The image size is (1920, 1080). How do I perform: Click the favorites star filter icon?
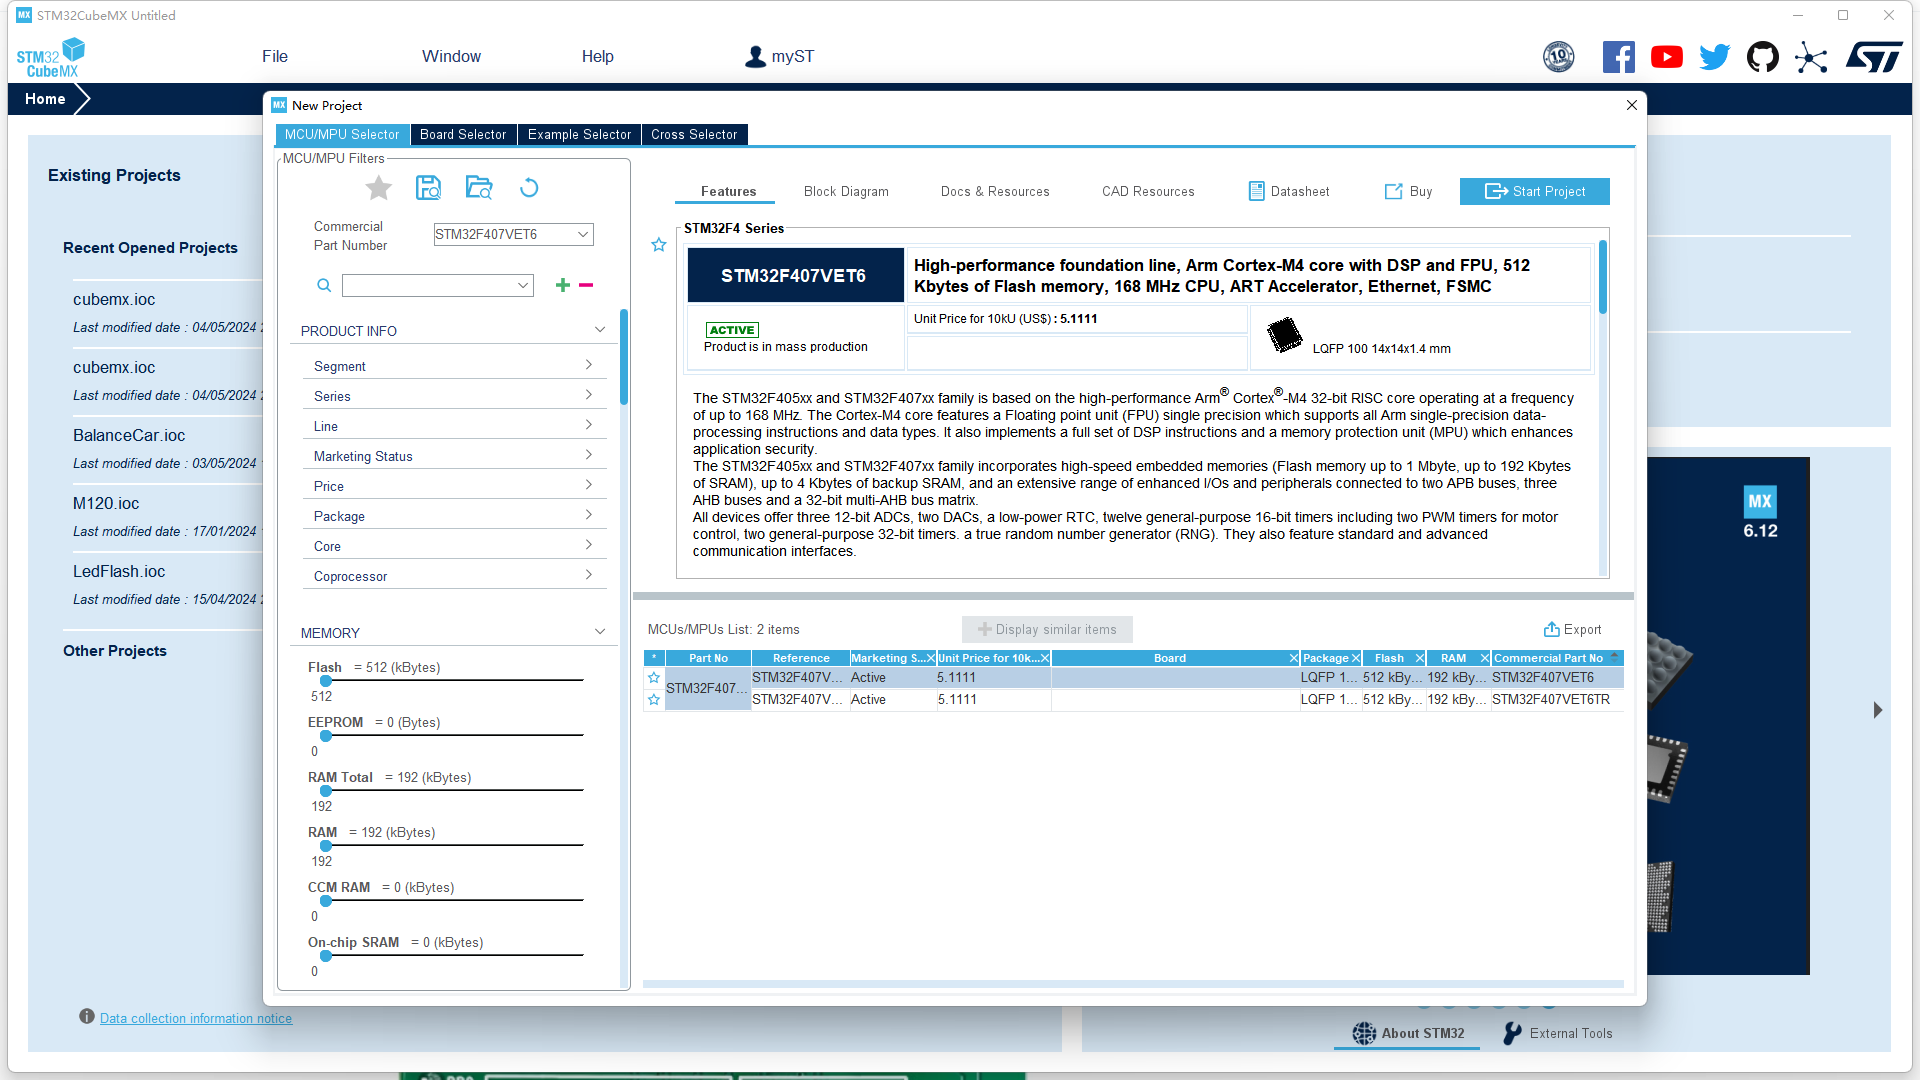click(x=378, y=188)
